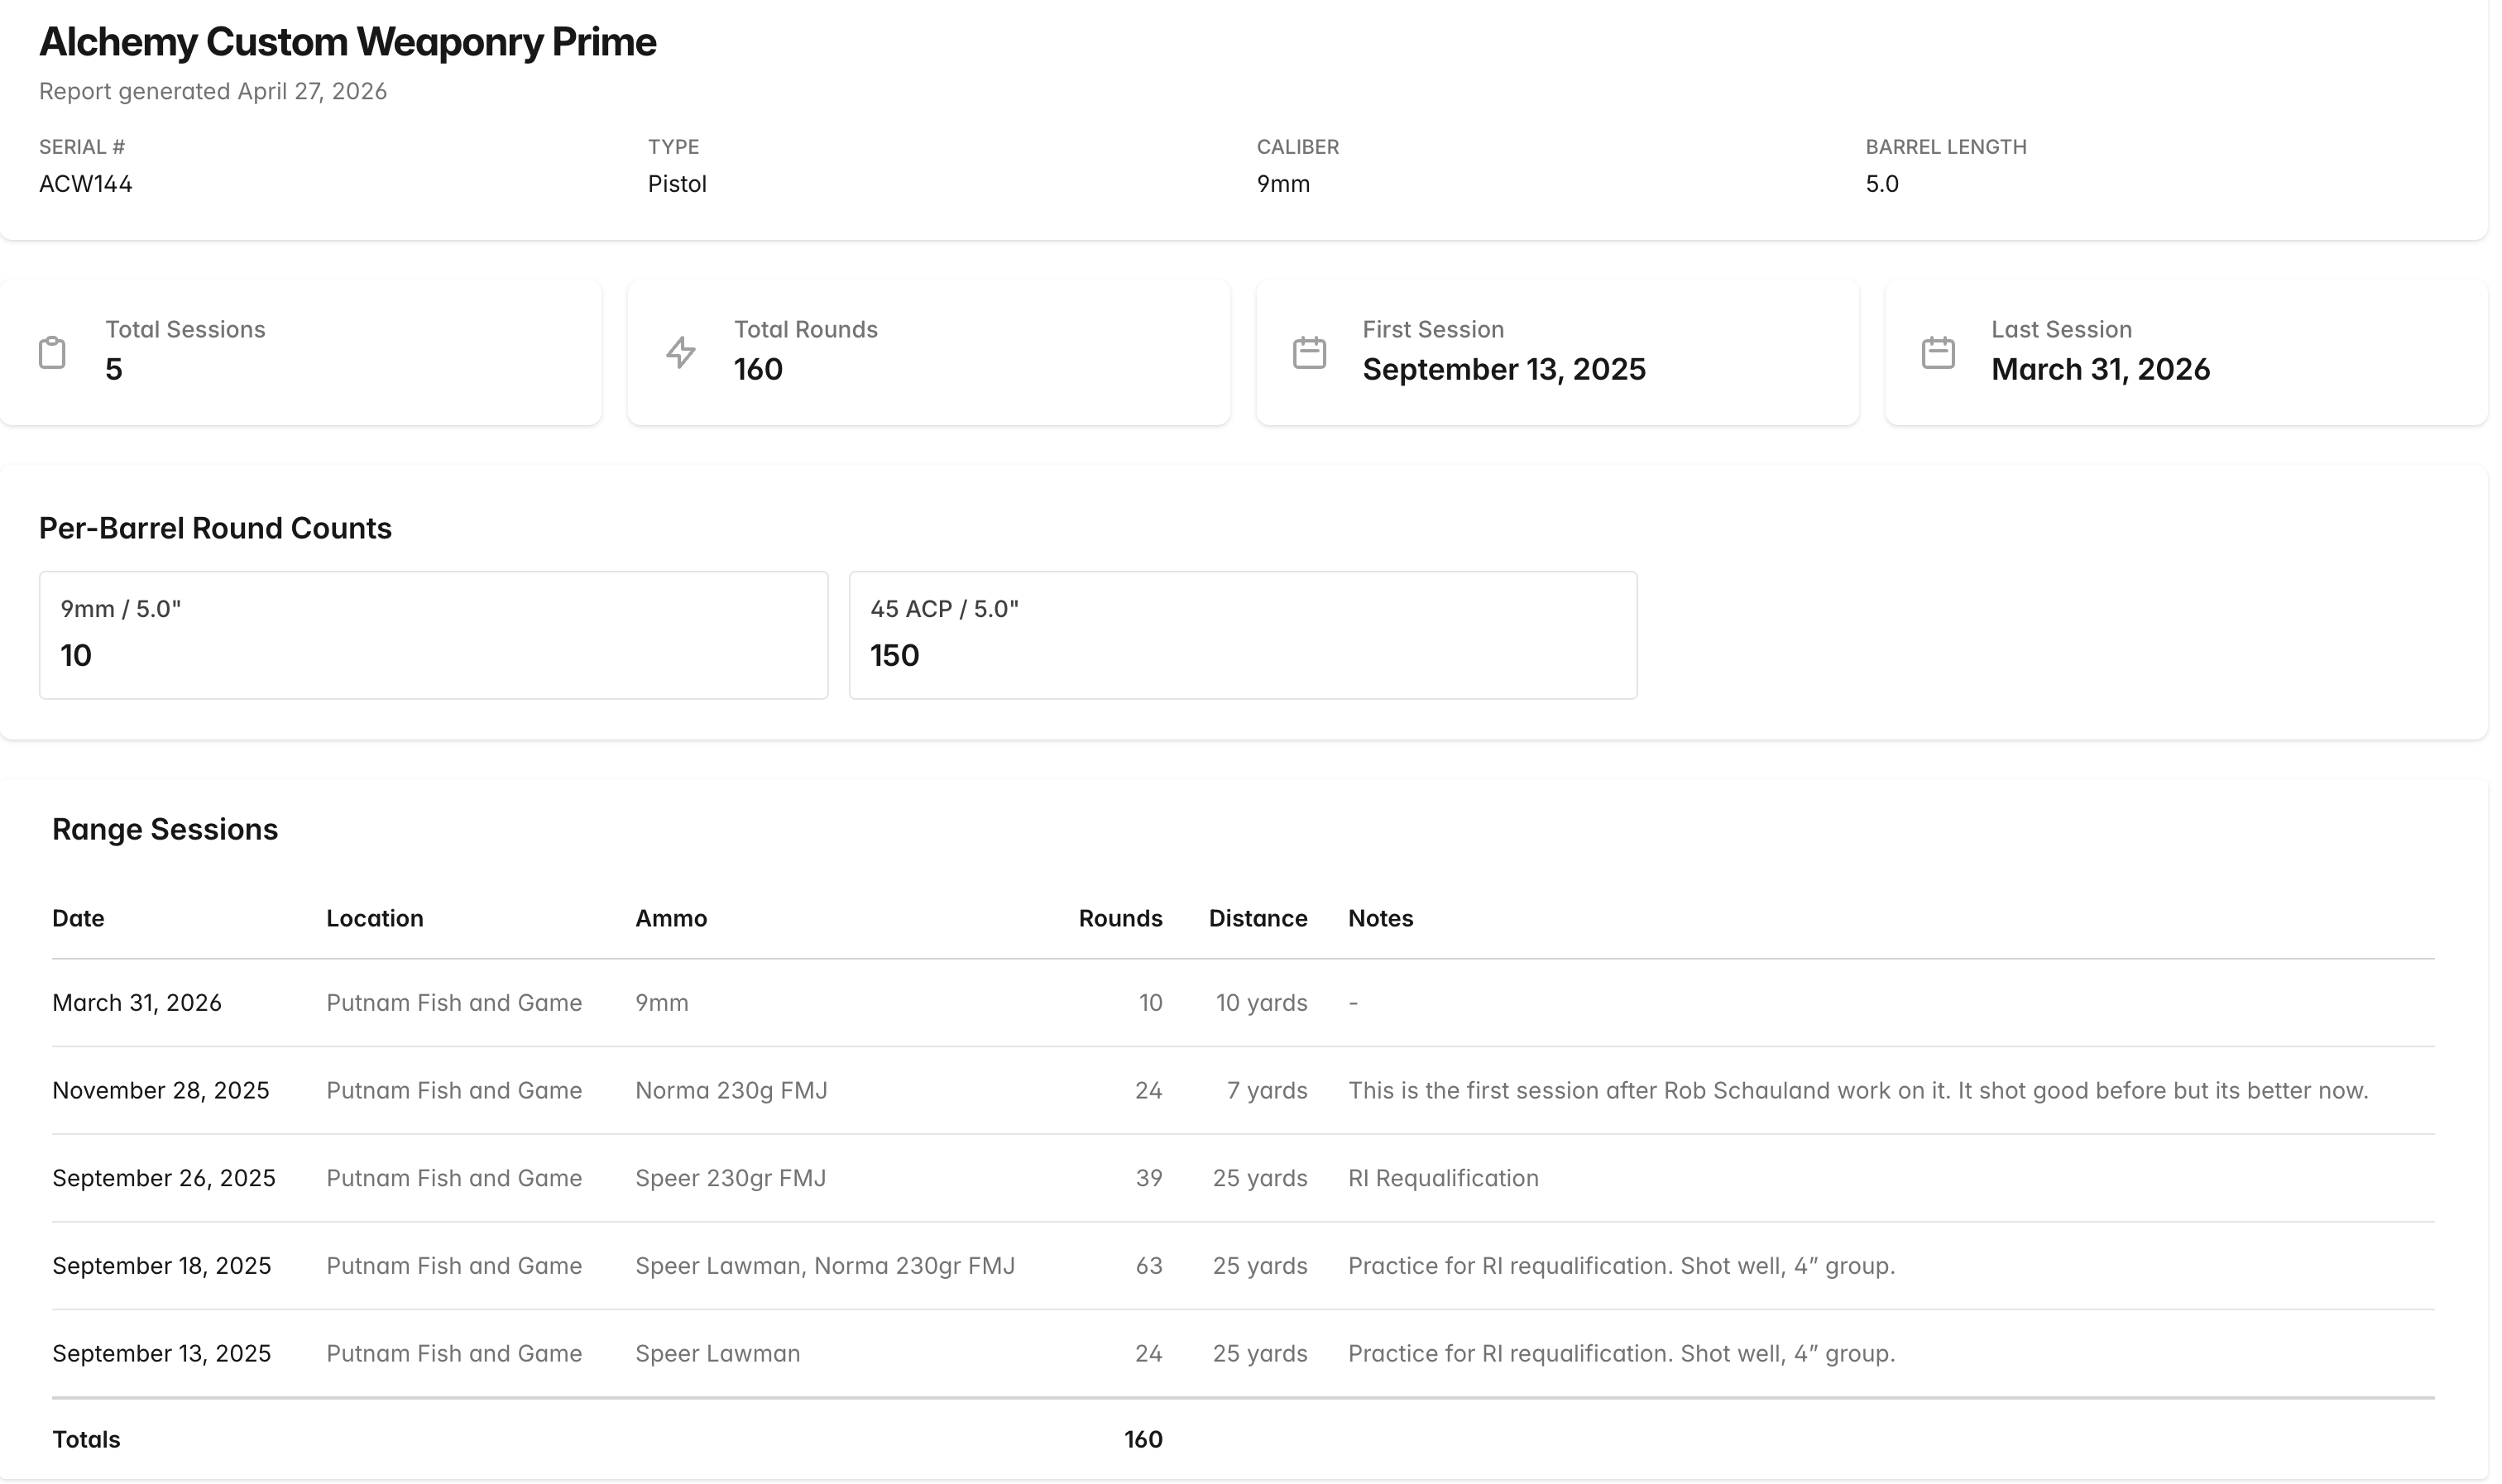
Task: Select the 9mm value under CALIBER
Action: (x=1283, y=184)
